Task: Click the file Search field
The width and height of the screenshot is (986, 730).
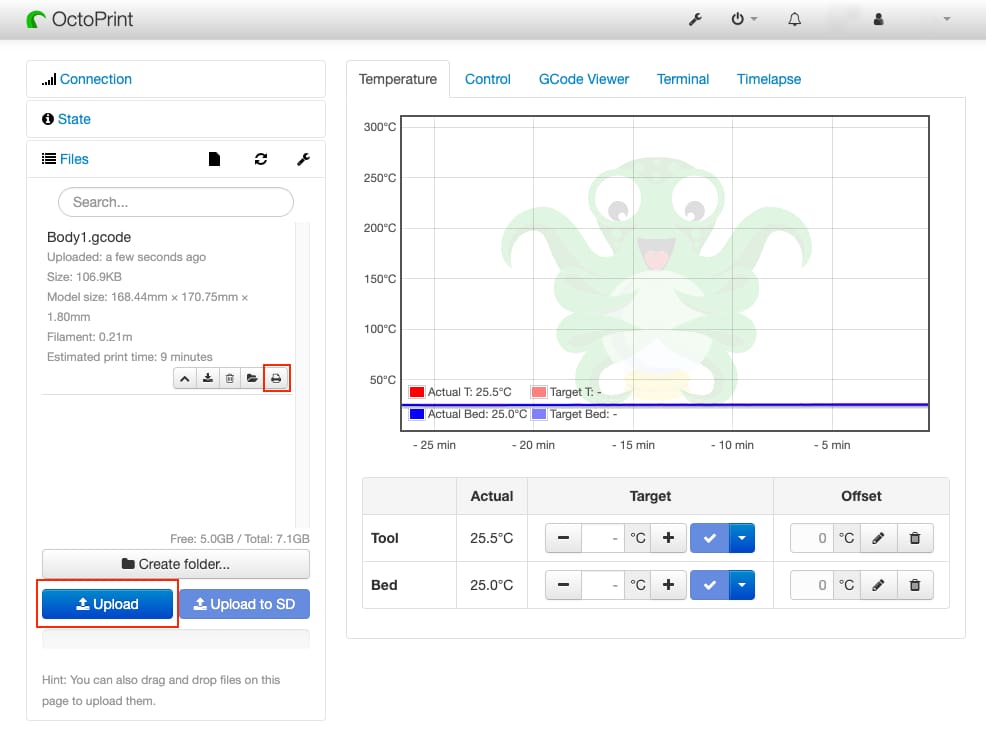Action: pyautogui.click(x=176, y=202)
